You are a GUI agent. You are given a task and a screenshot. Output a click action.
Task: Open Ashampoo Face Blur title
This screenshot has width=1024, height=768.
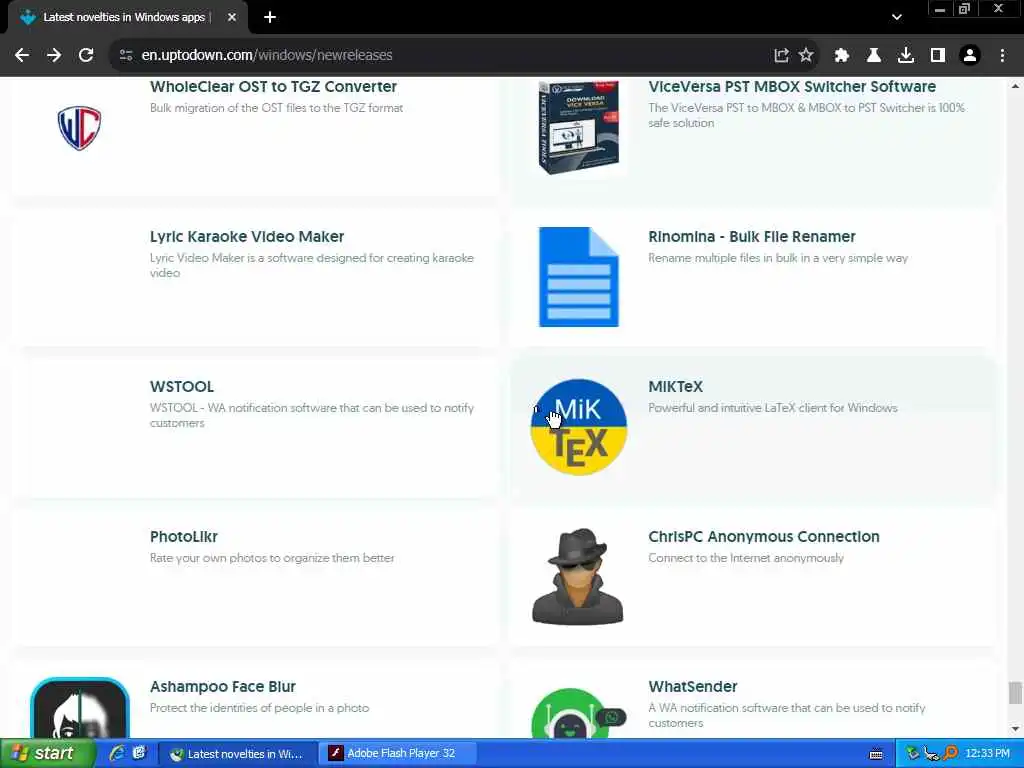[x=223, y=686]
